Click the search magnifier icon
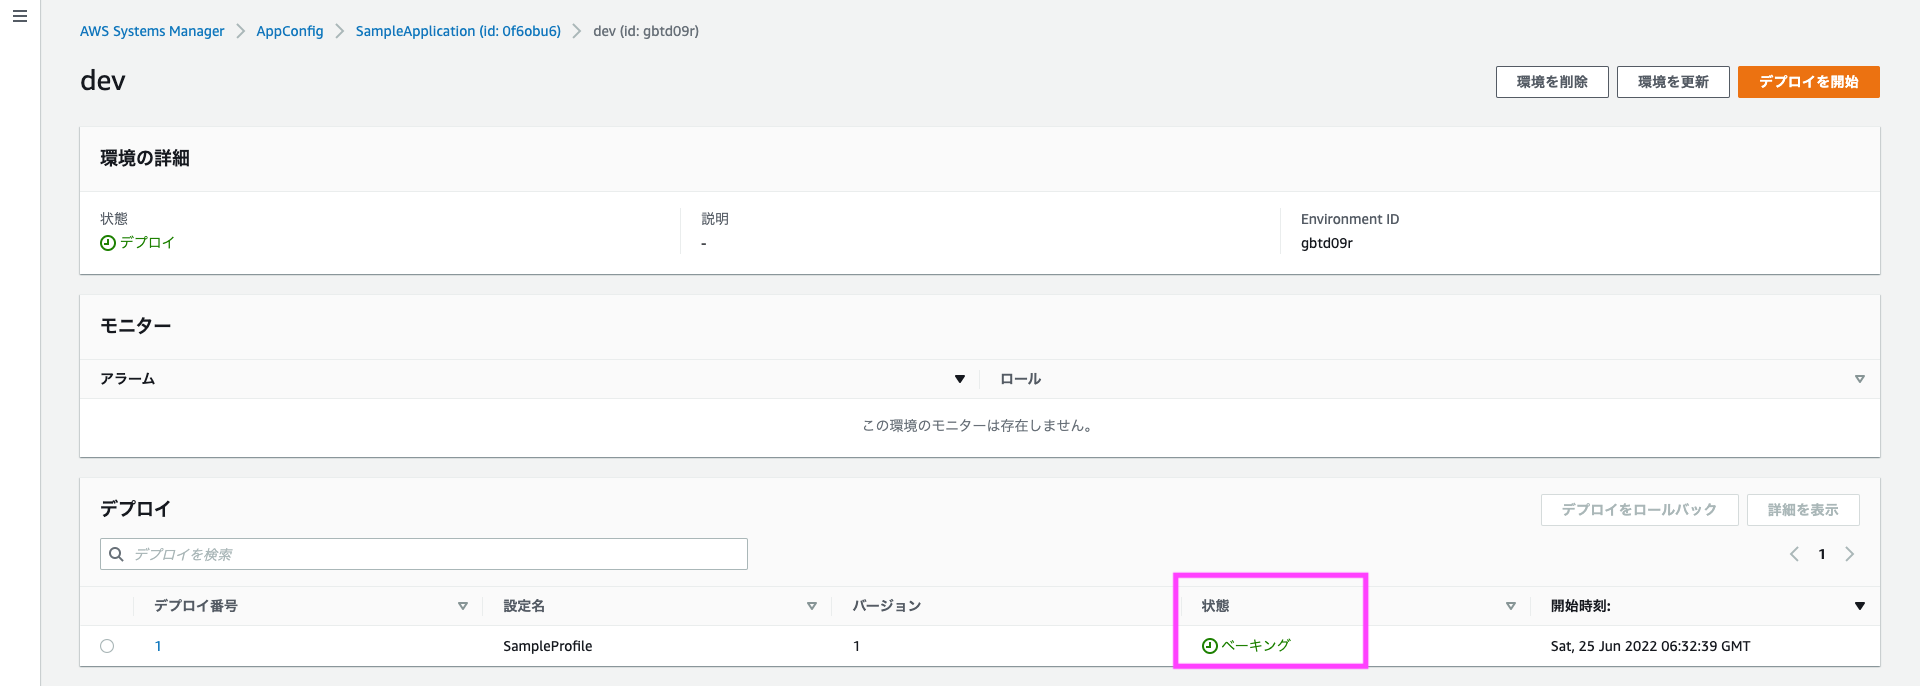The image size is (1920, 686). (x=117, y=554)
